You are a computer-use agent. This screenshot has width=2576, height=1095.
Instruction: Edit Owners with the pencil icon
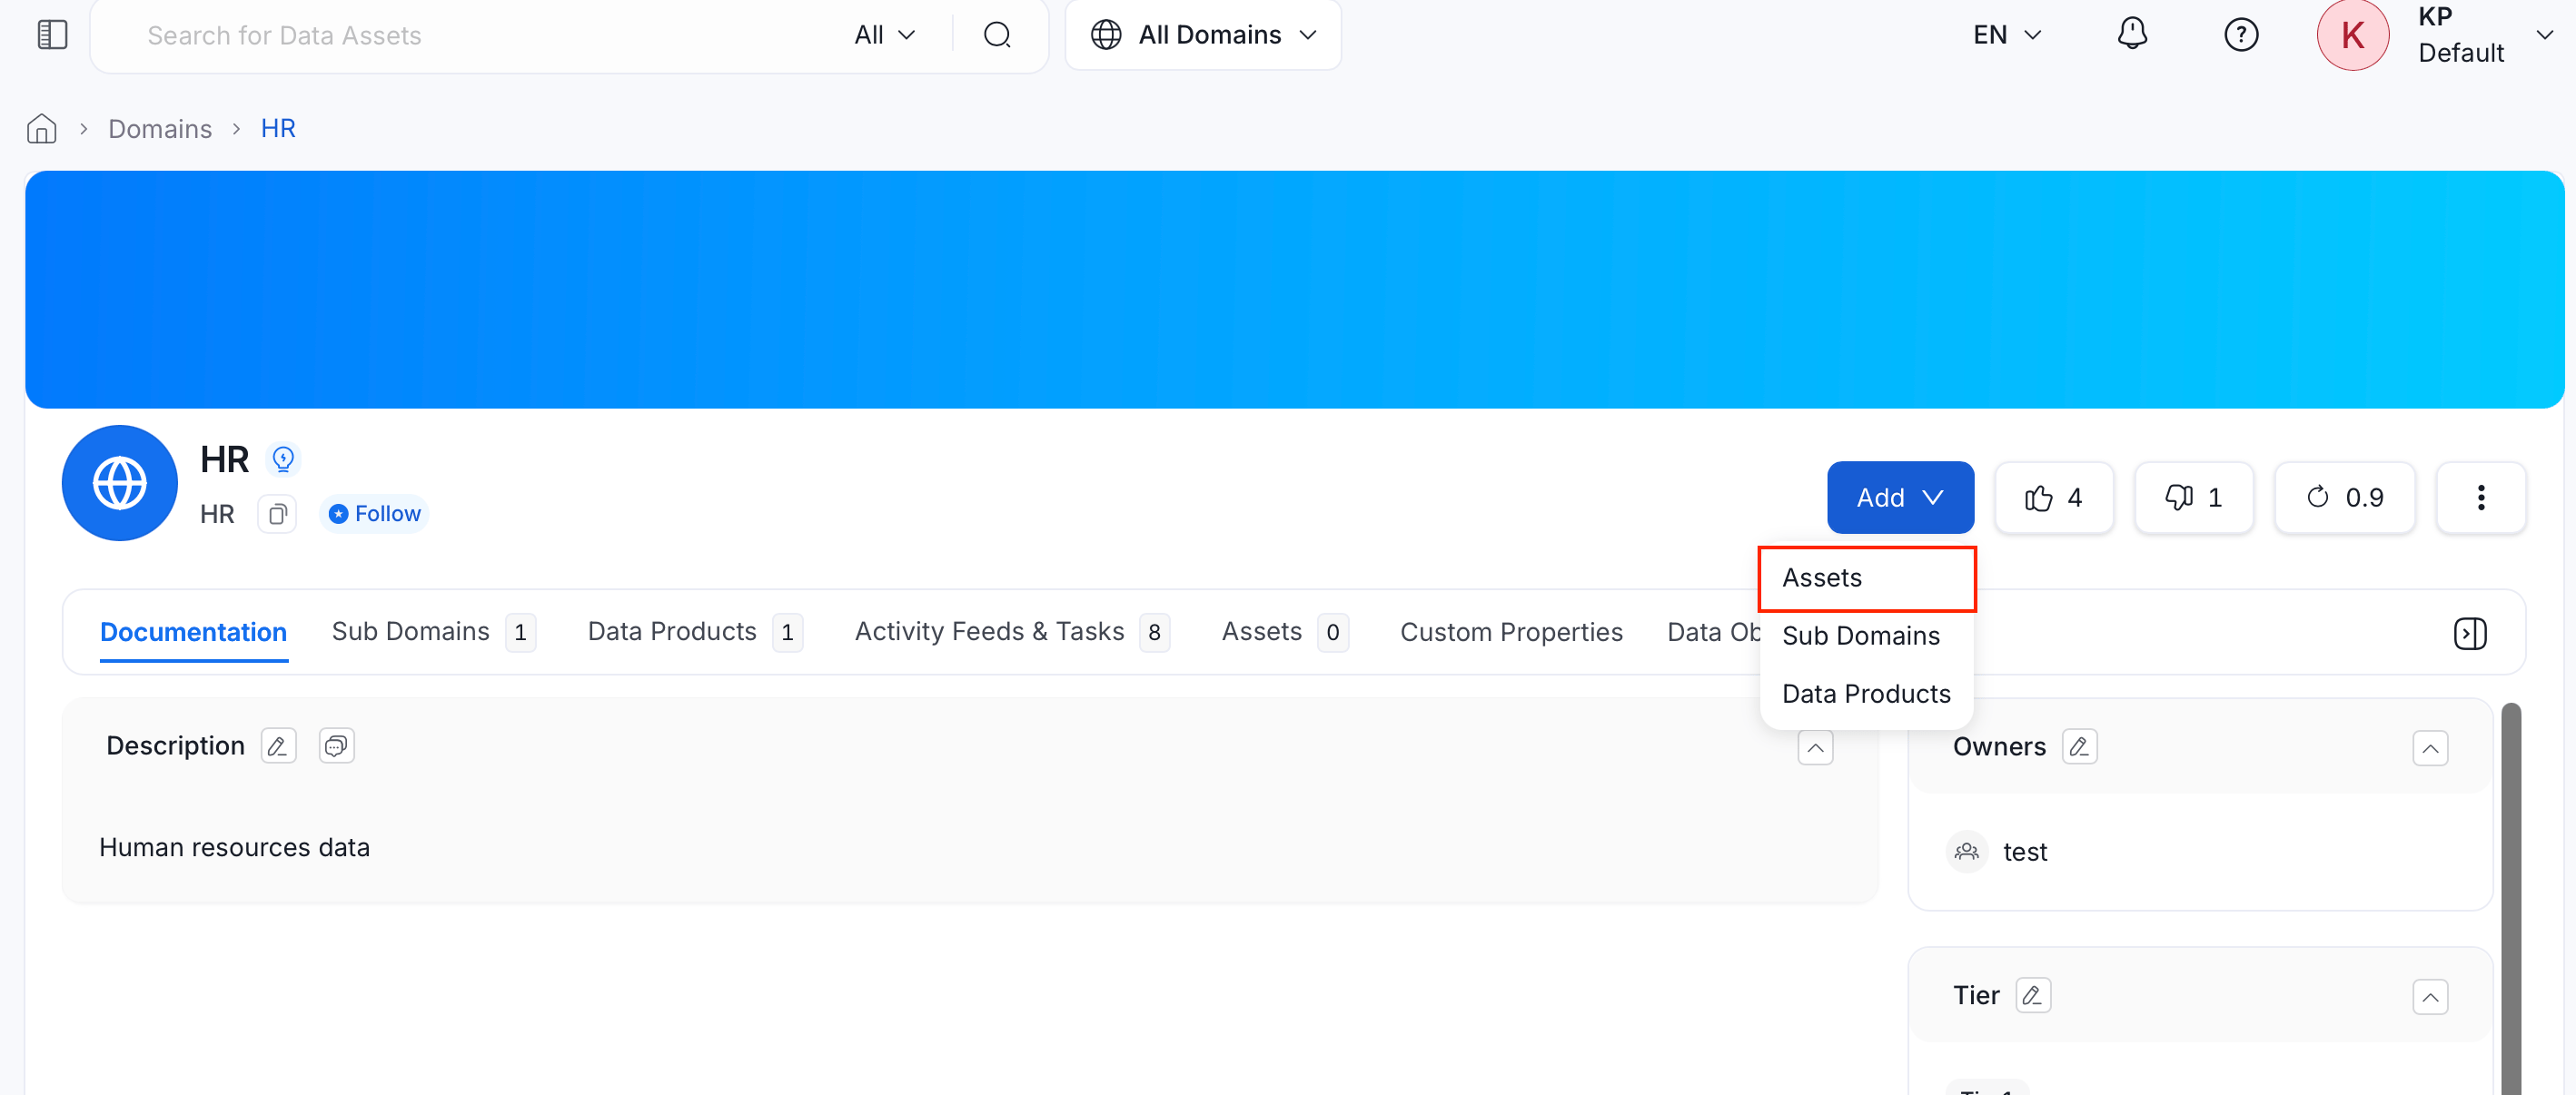(2079, 747)
